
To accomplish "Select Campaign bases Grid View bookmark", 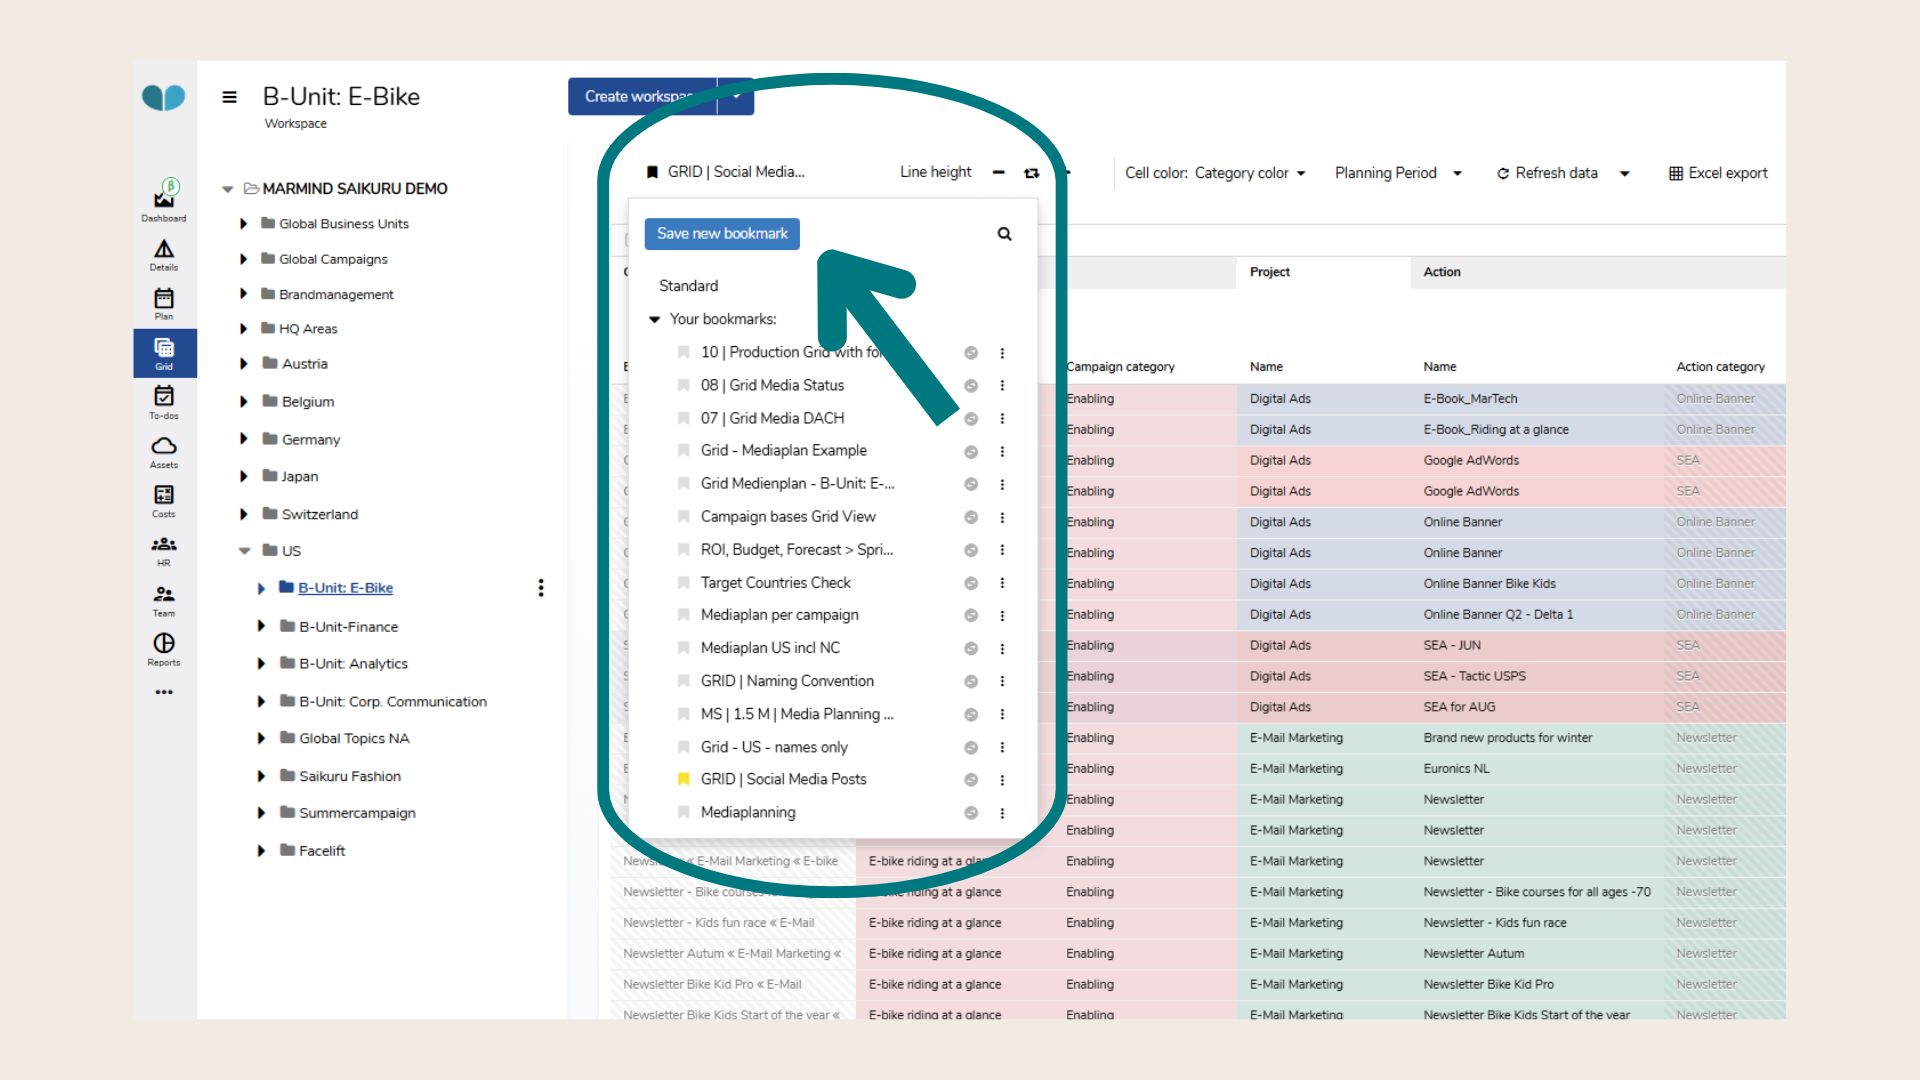I will 787,517.
